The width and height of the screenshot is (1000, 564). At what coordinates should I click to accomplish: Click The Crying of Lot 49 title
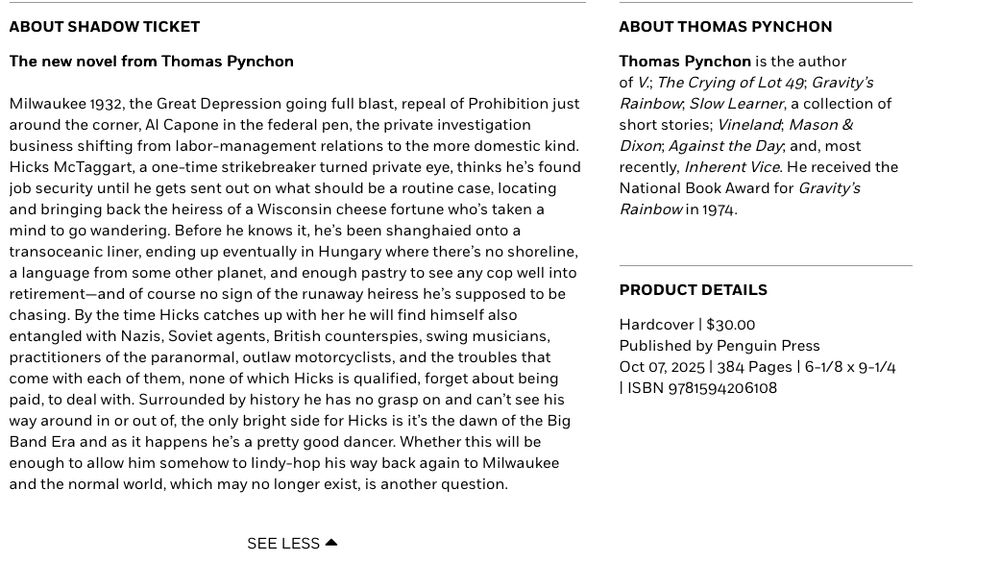[731, 82]
